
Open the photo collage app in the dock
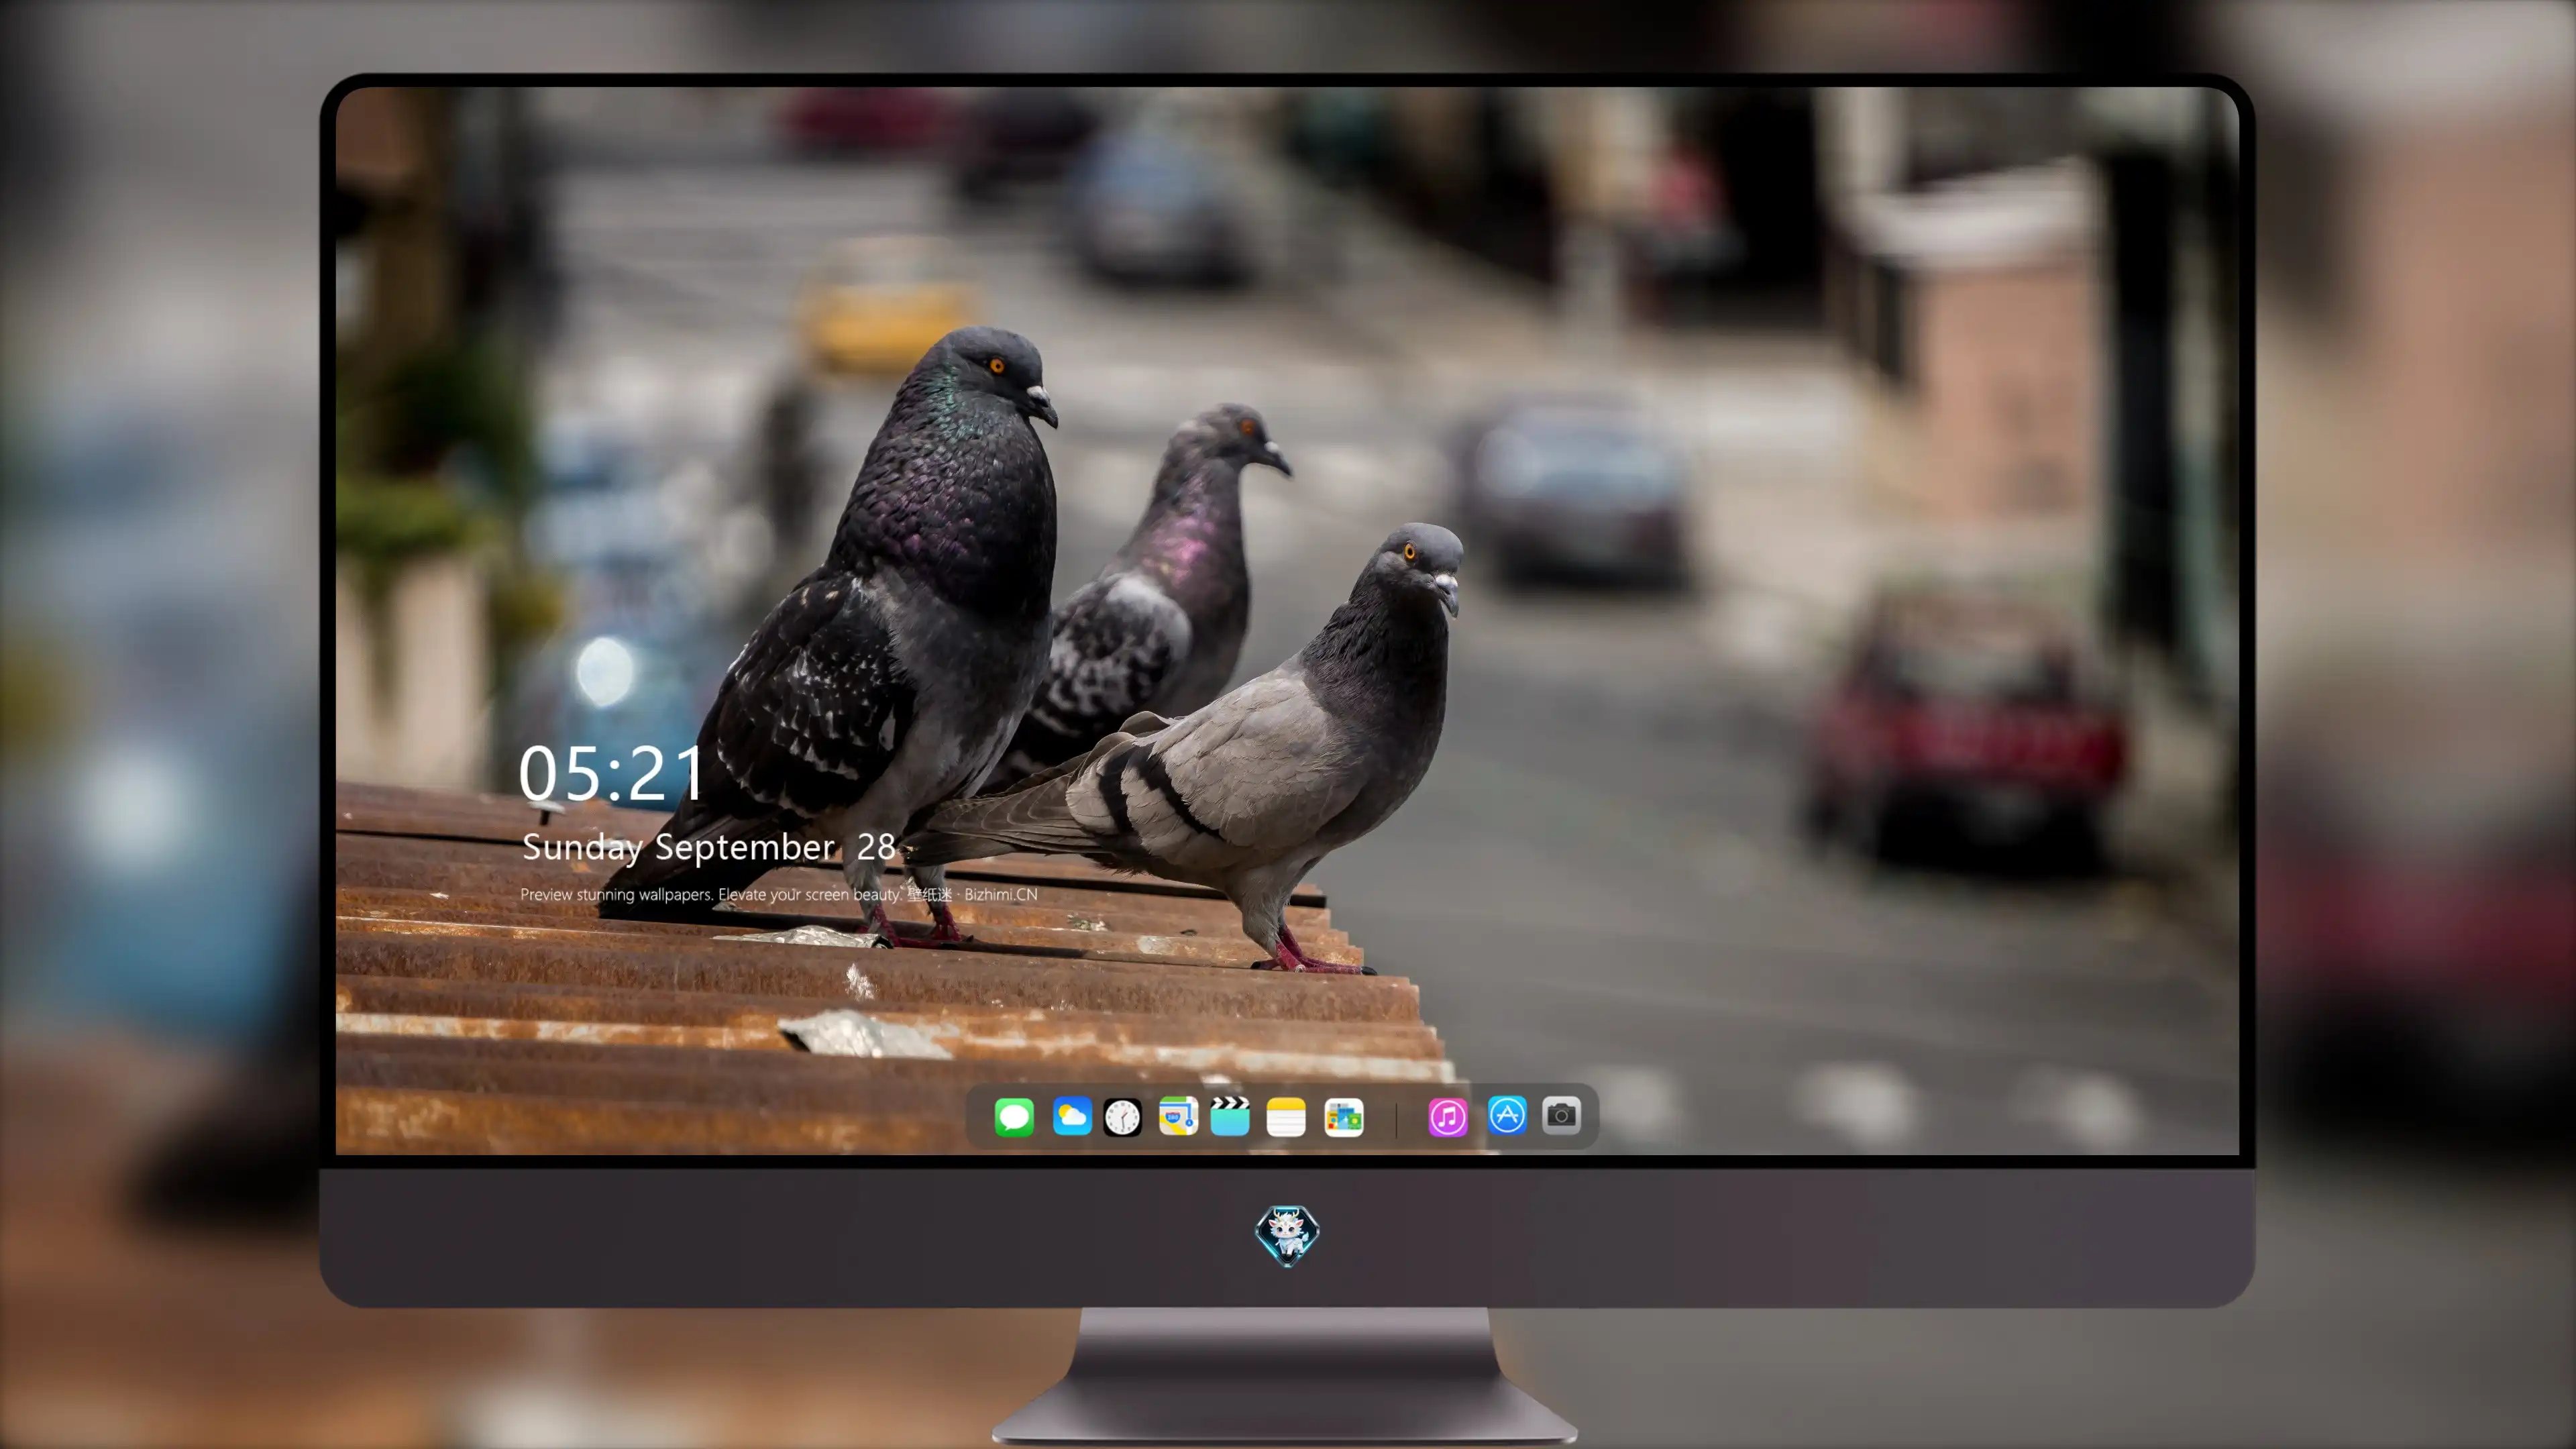1344,1117
